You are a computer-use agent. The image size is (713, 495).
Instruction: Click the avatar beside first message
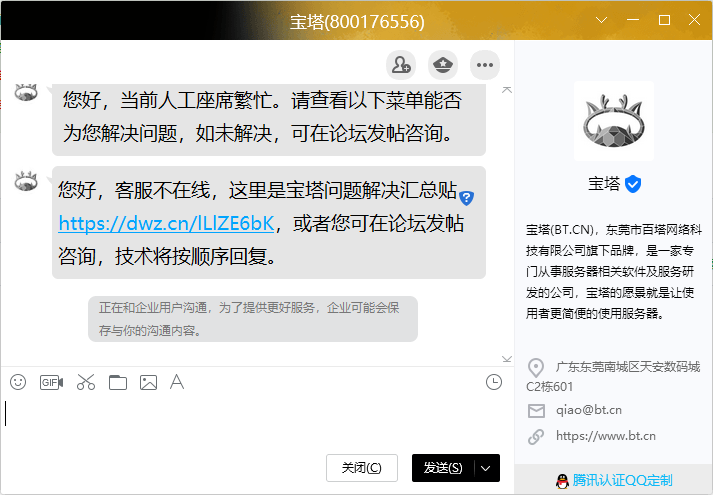[26, 92]
